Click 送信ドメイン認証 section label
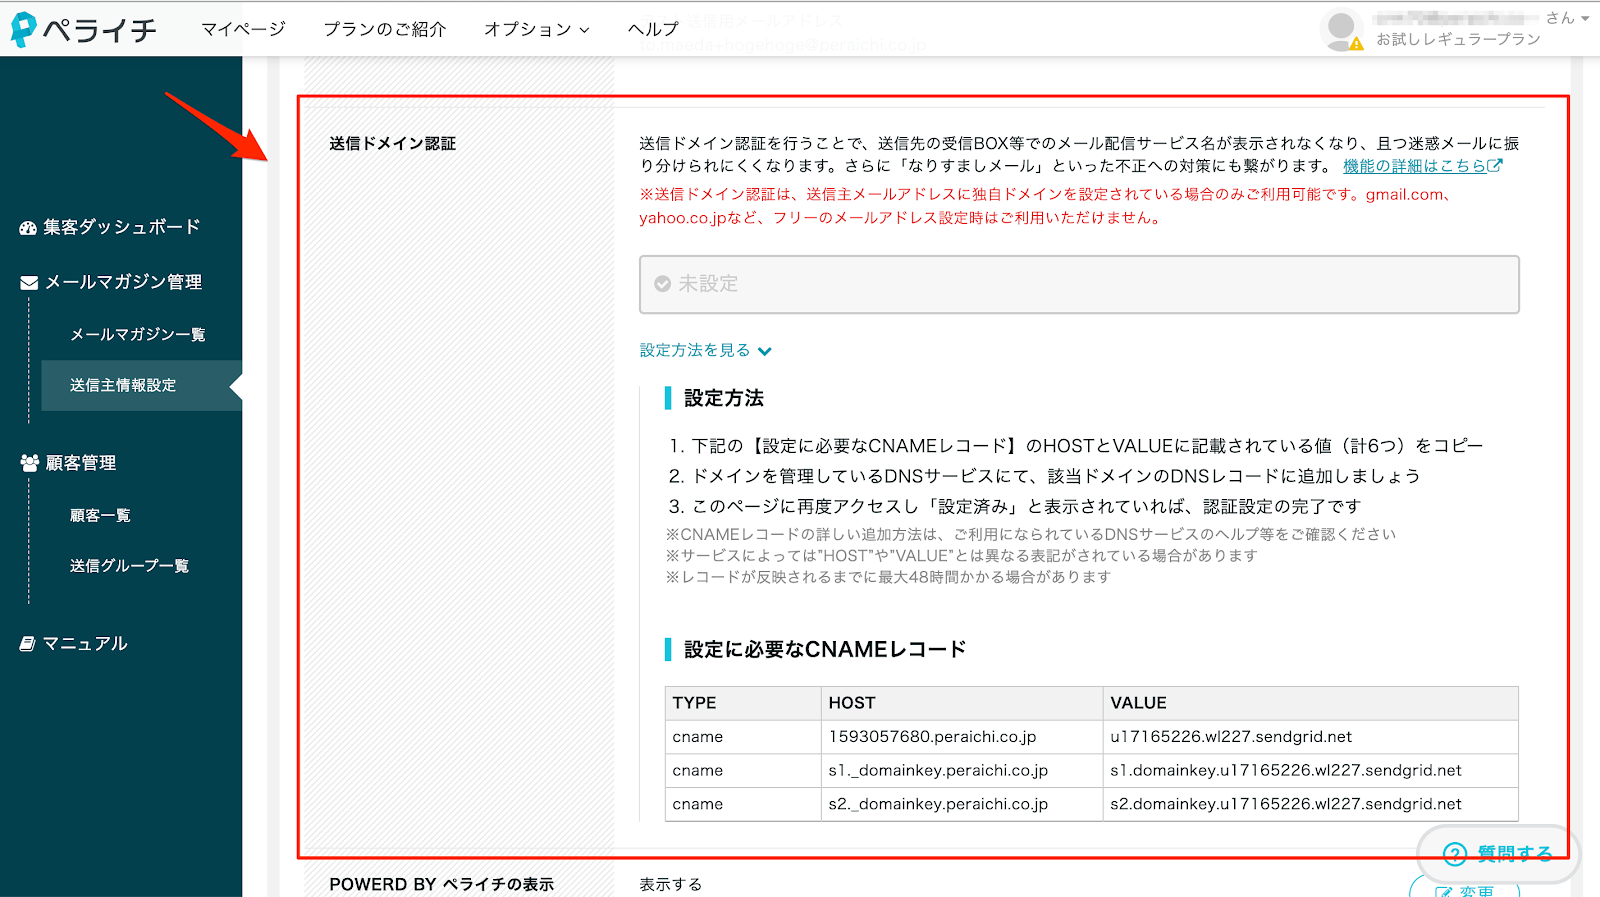Screen dimensions: 1600x897 click(x=392, y=143)
